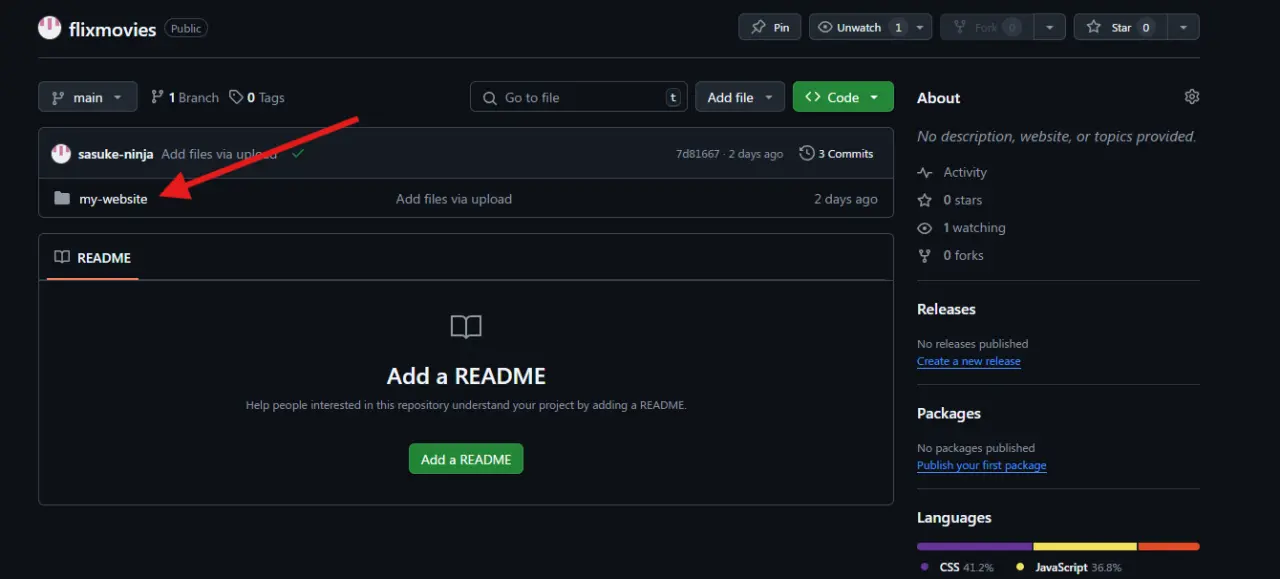Open the Fork options dropdown arrow
This screenshot has width=1280, height=579.
[x=1049, y=27]
